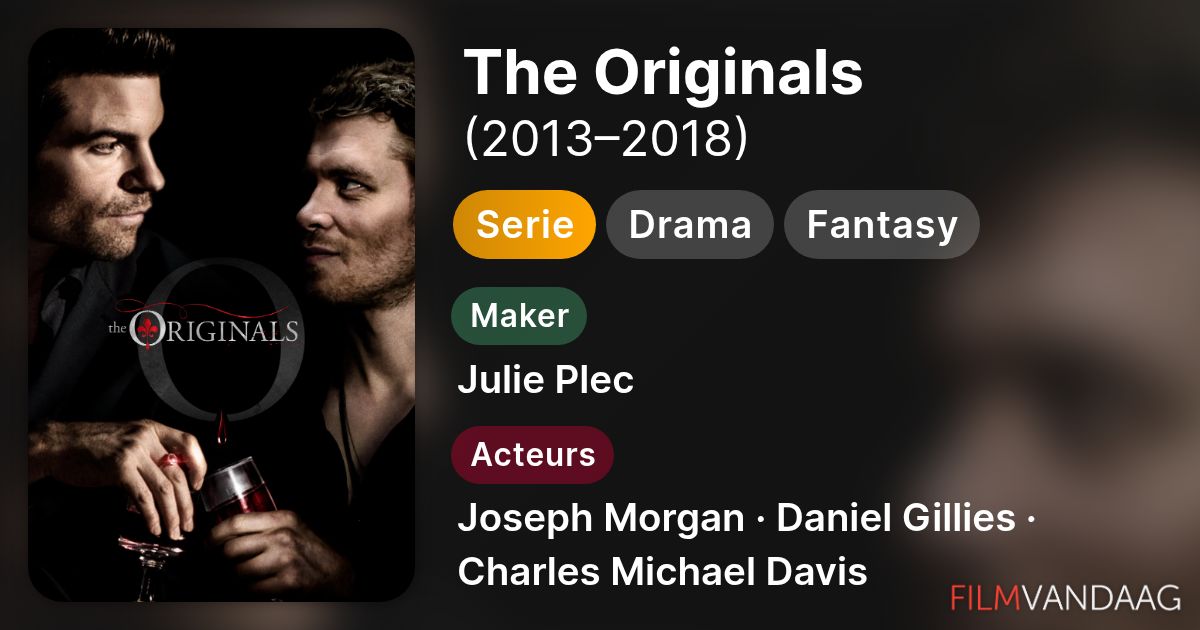Click The Originals logo on the poster

(x=203, y=330)
